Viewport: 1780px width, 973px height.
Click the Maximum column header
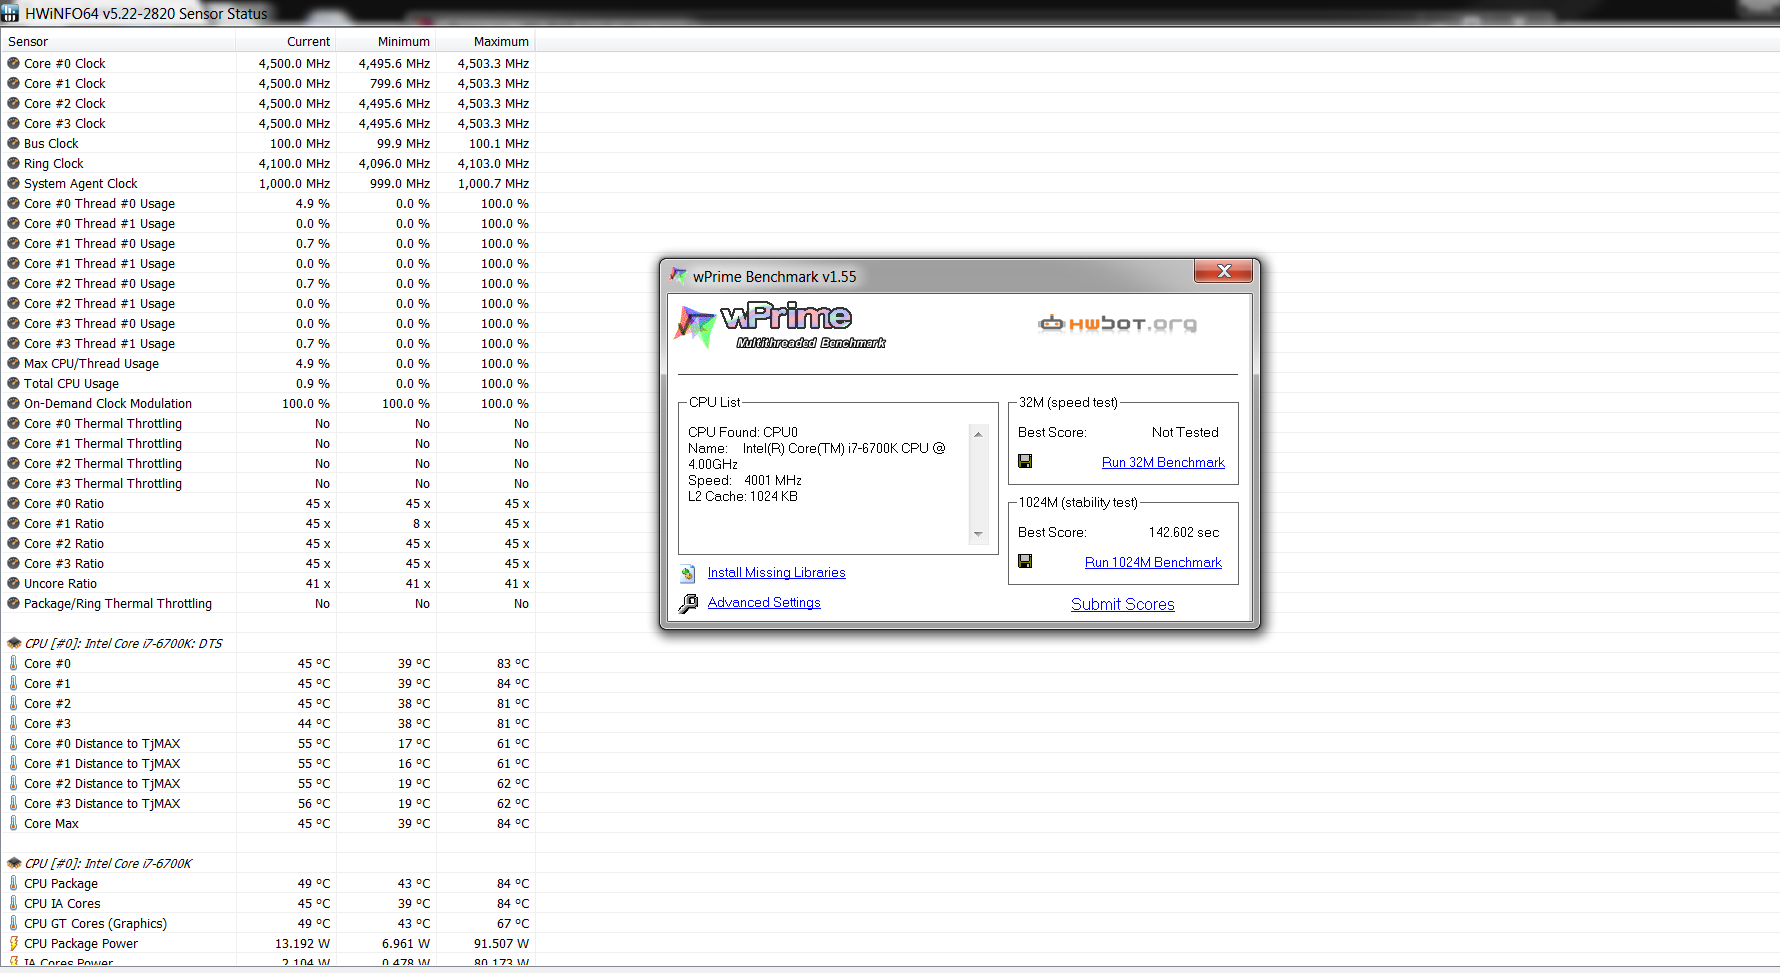(x=486, y=41)
